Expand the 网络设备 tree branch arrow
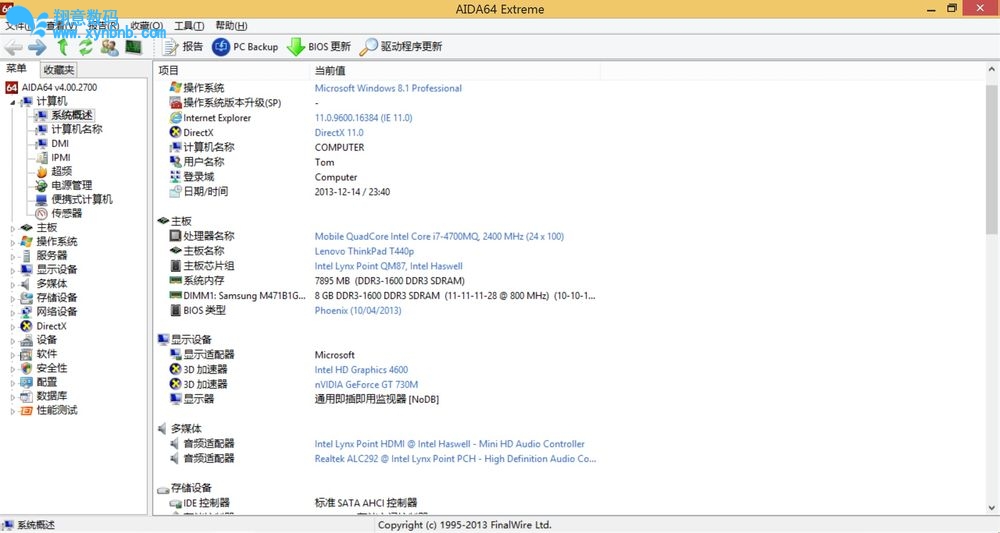This screenshot has height=533, width=1000. click(13, 312)
